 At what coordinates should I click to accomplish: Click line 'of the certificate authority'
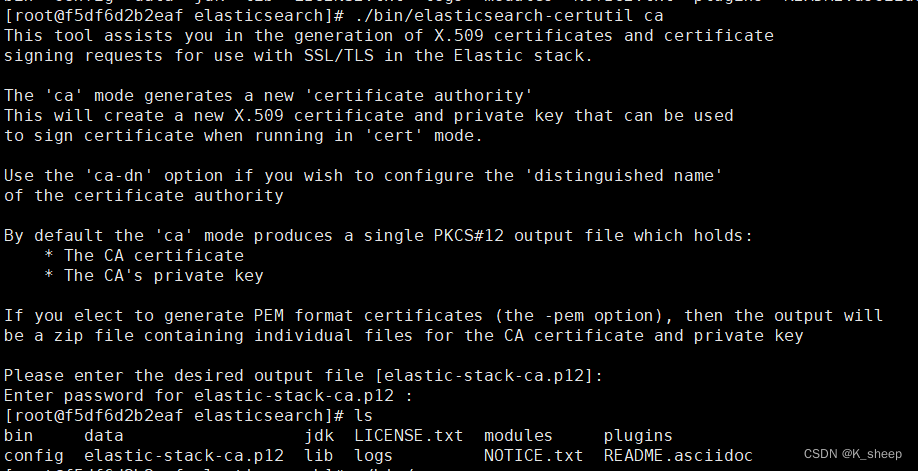[x=144, y=196]
